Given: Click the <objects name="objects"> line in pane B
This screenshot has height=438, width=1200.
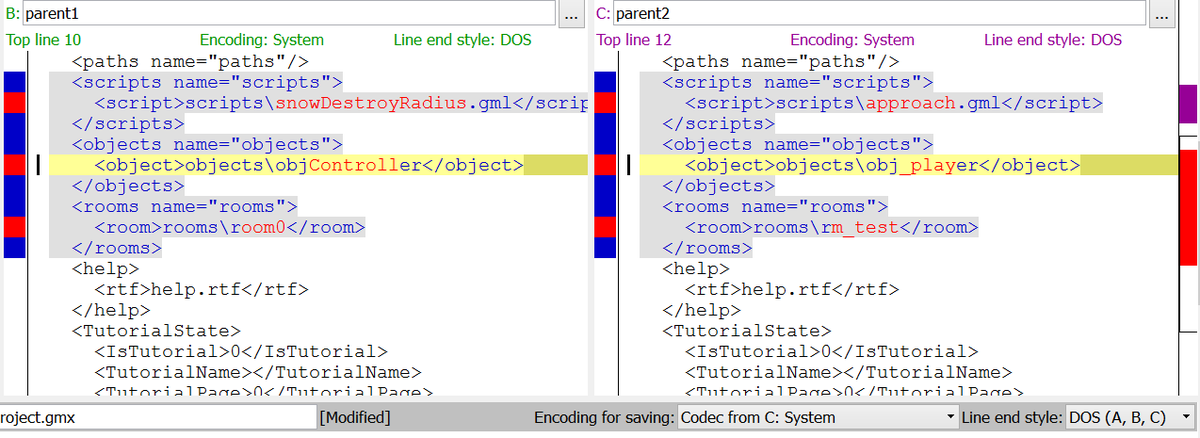Looking at the screenshot, I should pyautogui.click(x=207, y=144).
